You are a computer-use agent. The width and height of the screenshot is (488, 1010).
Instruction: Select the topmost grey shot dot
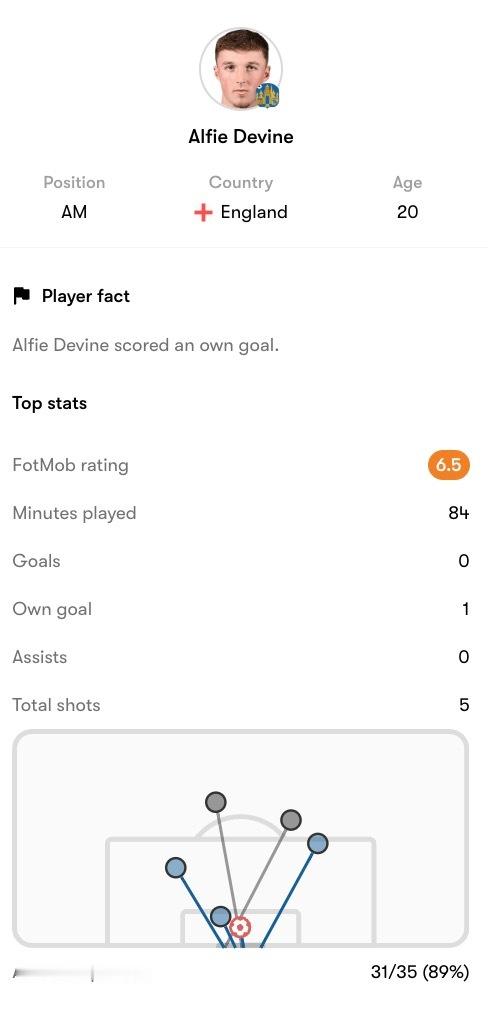[x=216, y=803]
